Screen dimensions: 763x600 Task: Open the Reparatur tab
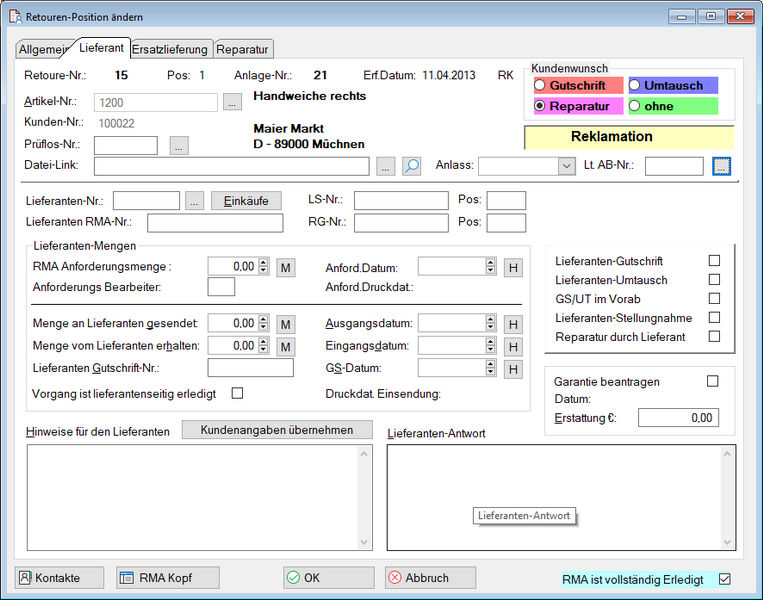point(243,49)
